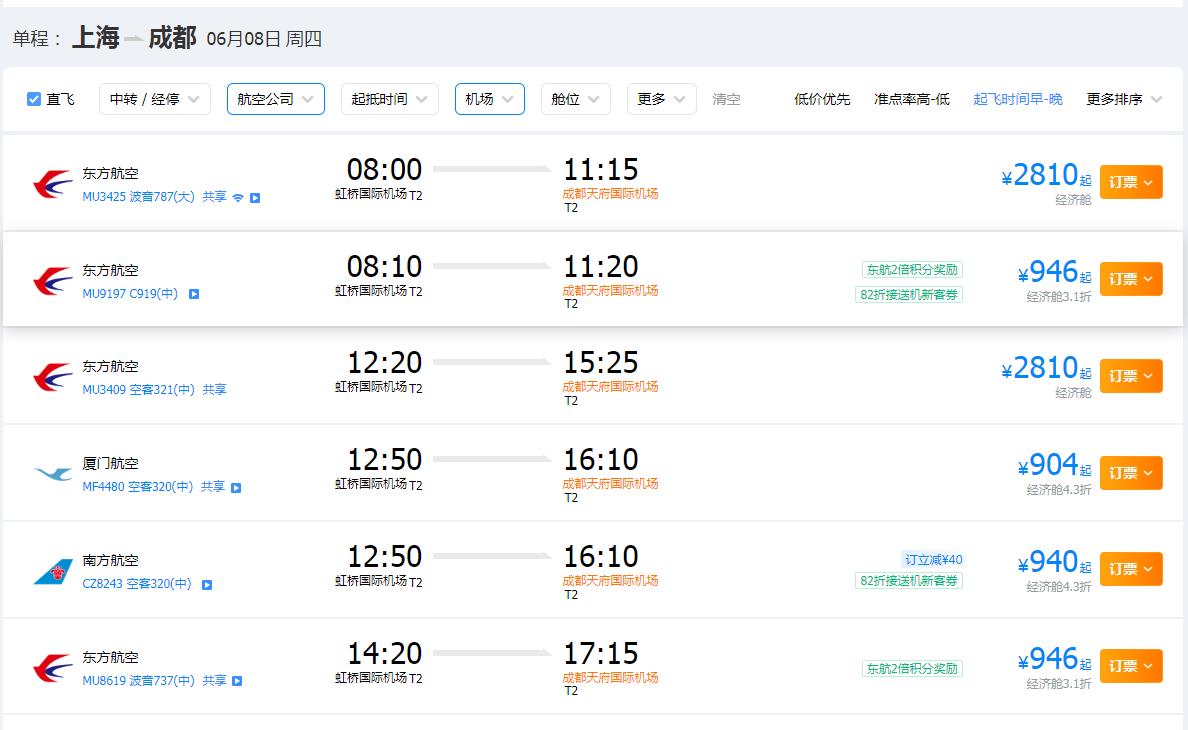The height and width of the screenshot is (730, 1188).
Task: Click the 17:15 arrival time
Action: click(601, 653)
